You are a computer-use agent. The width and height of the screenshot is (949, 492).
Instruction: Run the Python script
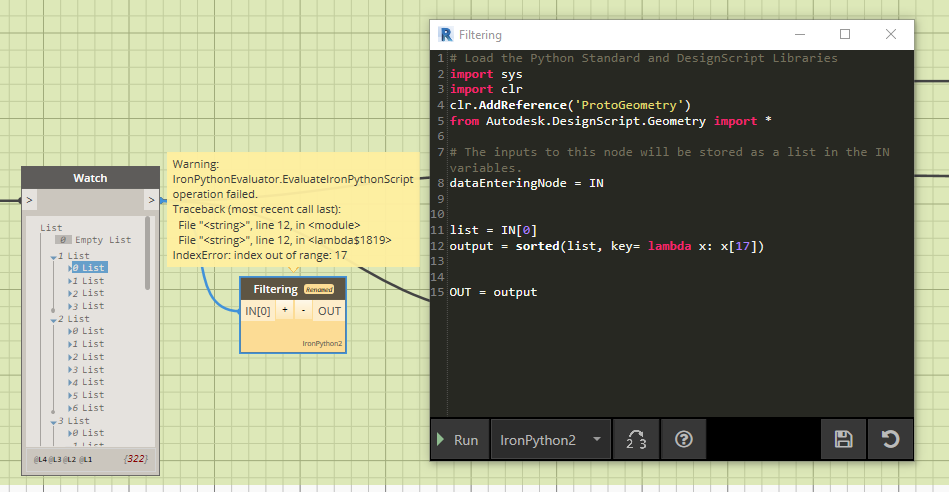coord(459,440)
